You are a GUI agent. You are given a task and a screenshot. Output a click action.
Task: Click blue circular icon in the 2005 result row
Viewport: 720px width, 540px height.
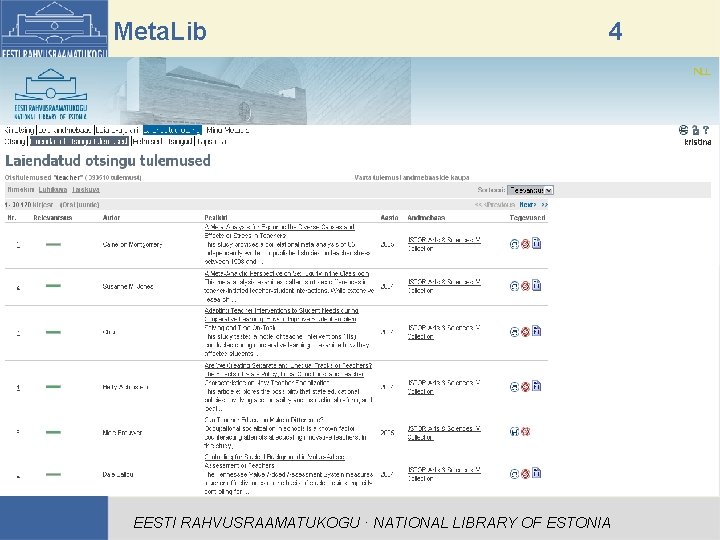(x=514, y=432)
